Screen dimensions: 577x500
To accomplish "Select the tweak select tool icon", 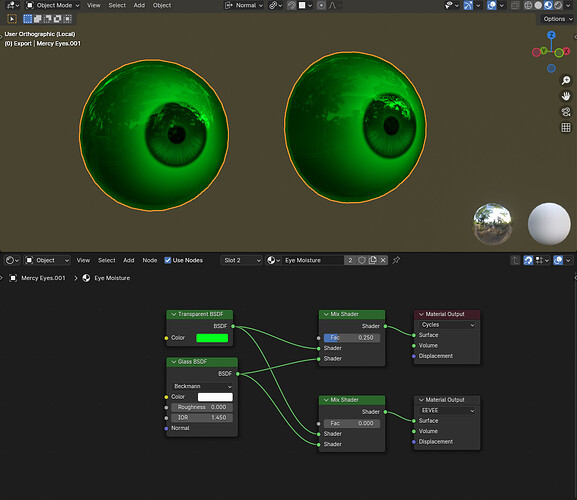I will pyautogui.click(x=12, y=19).
